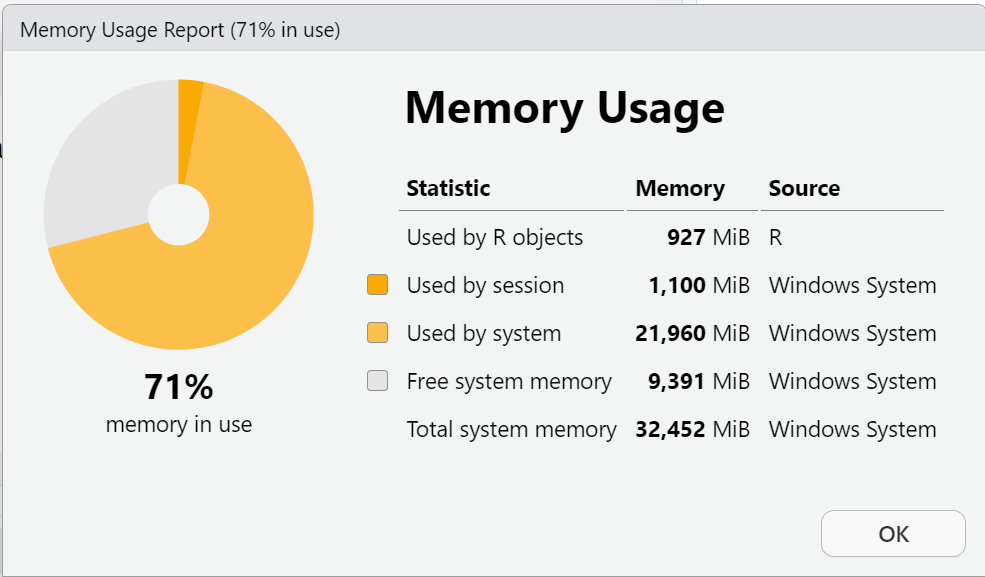Click the OK button
This screenshot has width=985, height=577.
tap(893, 534)
